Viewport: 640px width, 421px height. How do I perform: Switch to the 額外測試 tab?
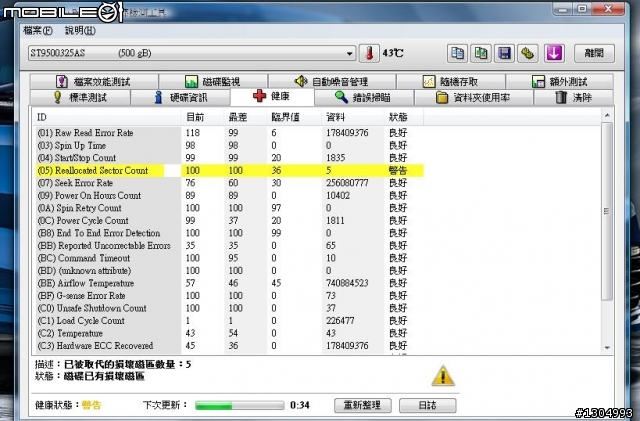[x=560, y=82]
